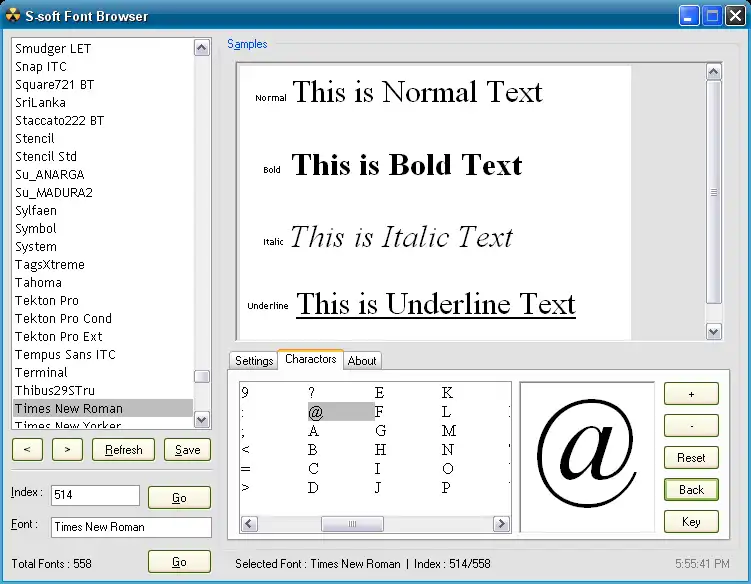Select Smudger LET in the font list
Image resolution: width=751 pixels, height=584 pixels.
pos(103,48)
